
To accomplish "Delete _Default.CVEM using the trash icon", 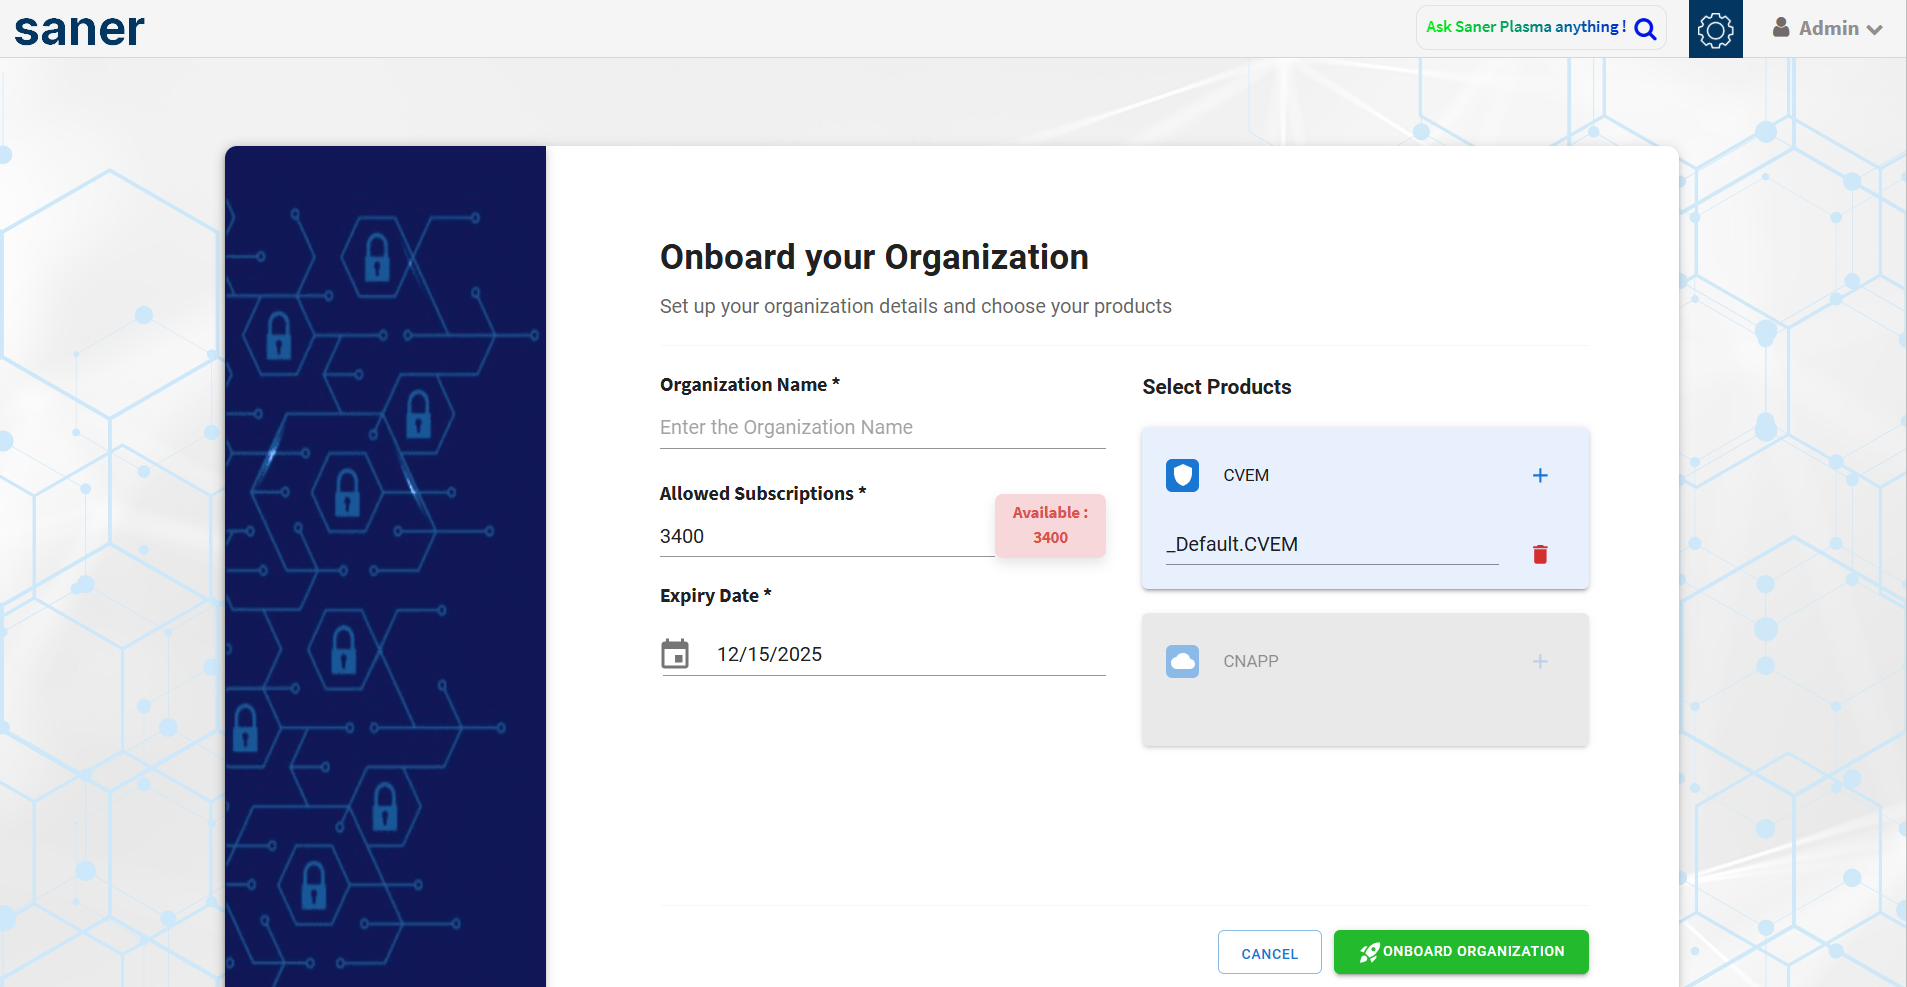I will 1540,554.
